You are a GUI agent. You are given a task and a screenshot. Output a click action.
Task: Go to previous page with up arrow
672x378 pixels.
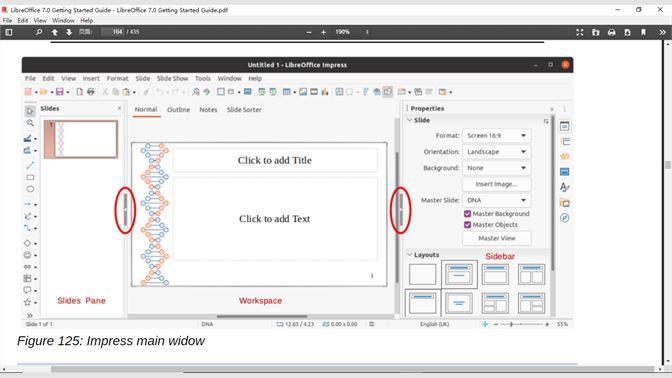pos(54,32)
